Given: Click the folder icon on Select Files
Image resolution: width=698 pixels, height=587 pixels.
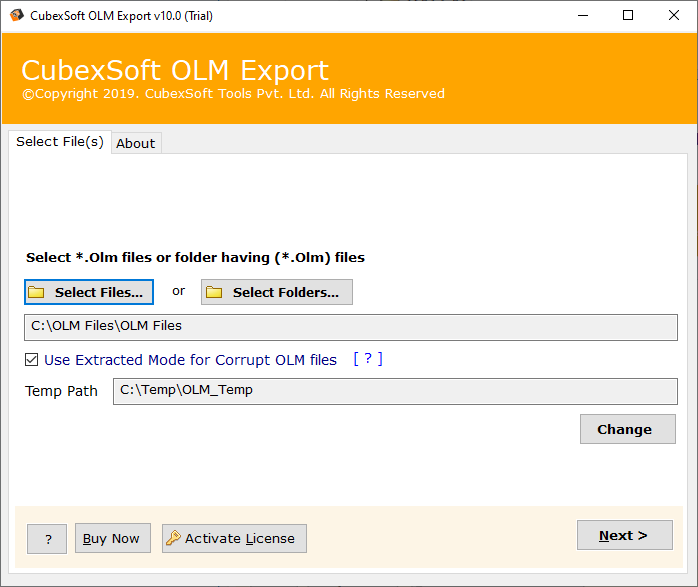Looking at the screenshot, I should coord(37,292).
